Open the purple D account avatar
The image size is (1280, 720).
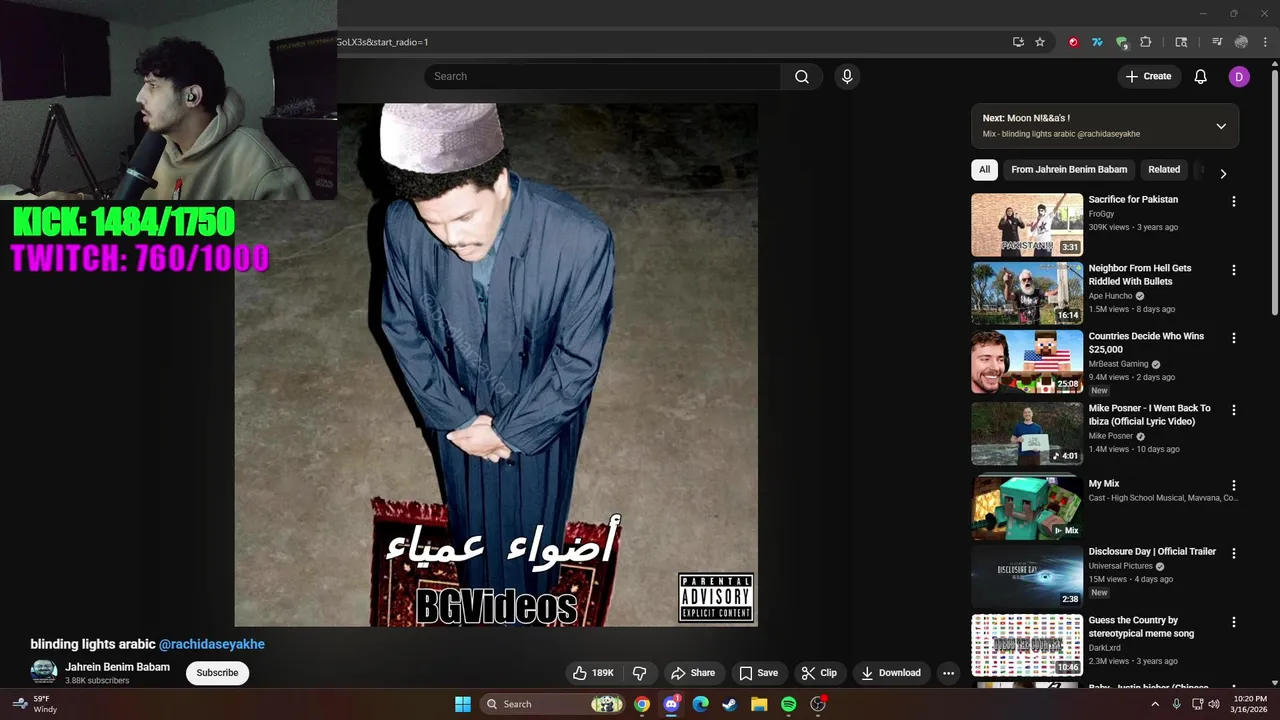tap(1239, 76)
